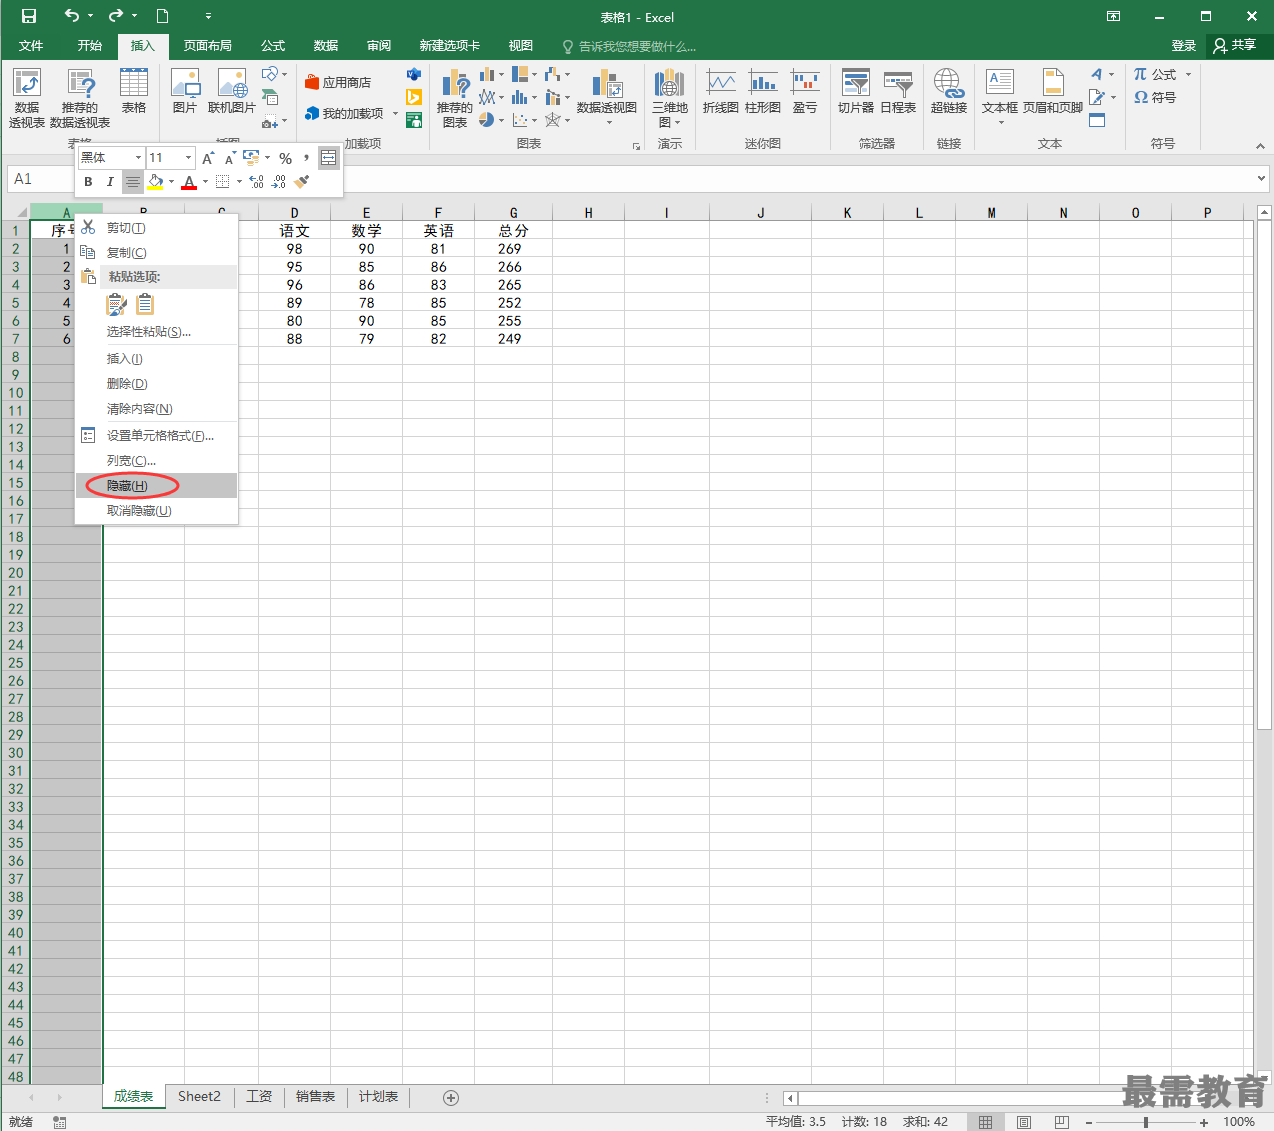Open the 页面布局 ribbon tab
Viewport: 1274px width, 1131px height.
click(x=208, y=46)
